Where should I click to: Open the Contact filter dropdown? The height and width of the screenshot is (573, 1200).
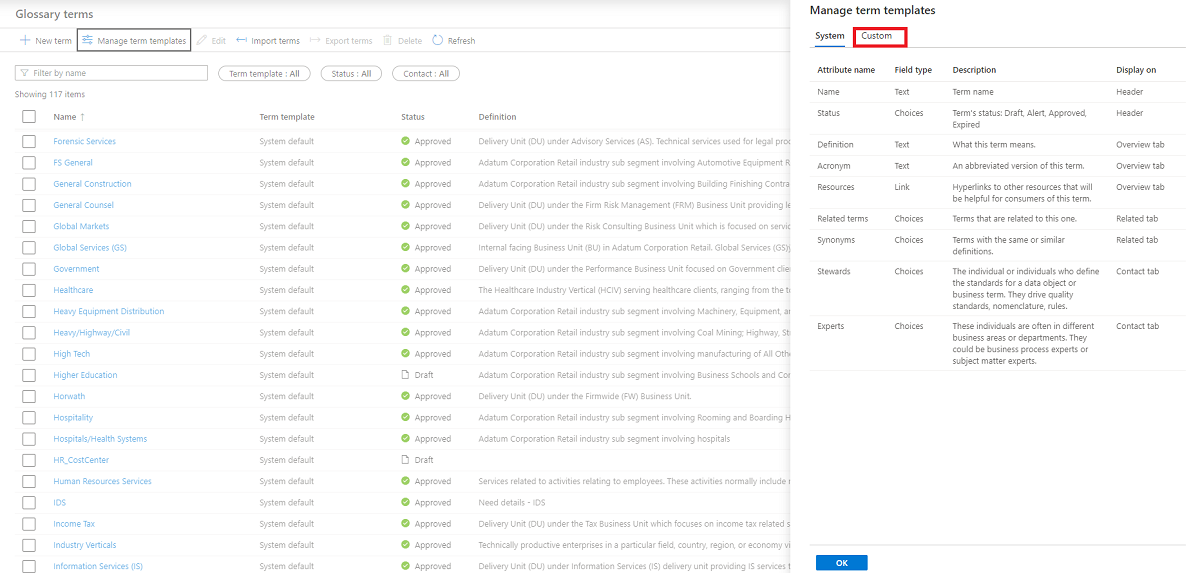pos(426,74)
